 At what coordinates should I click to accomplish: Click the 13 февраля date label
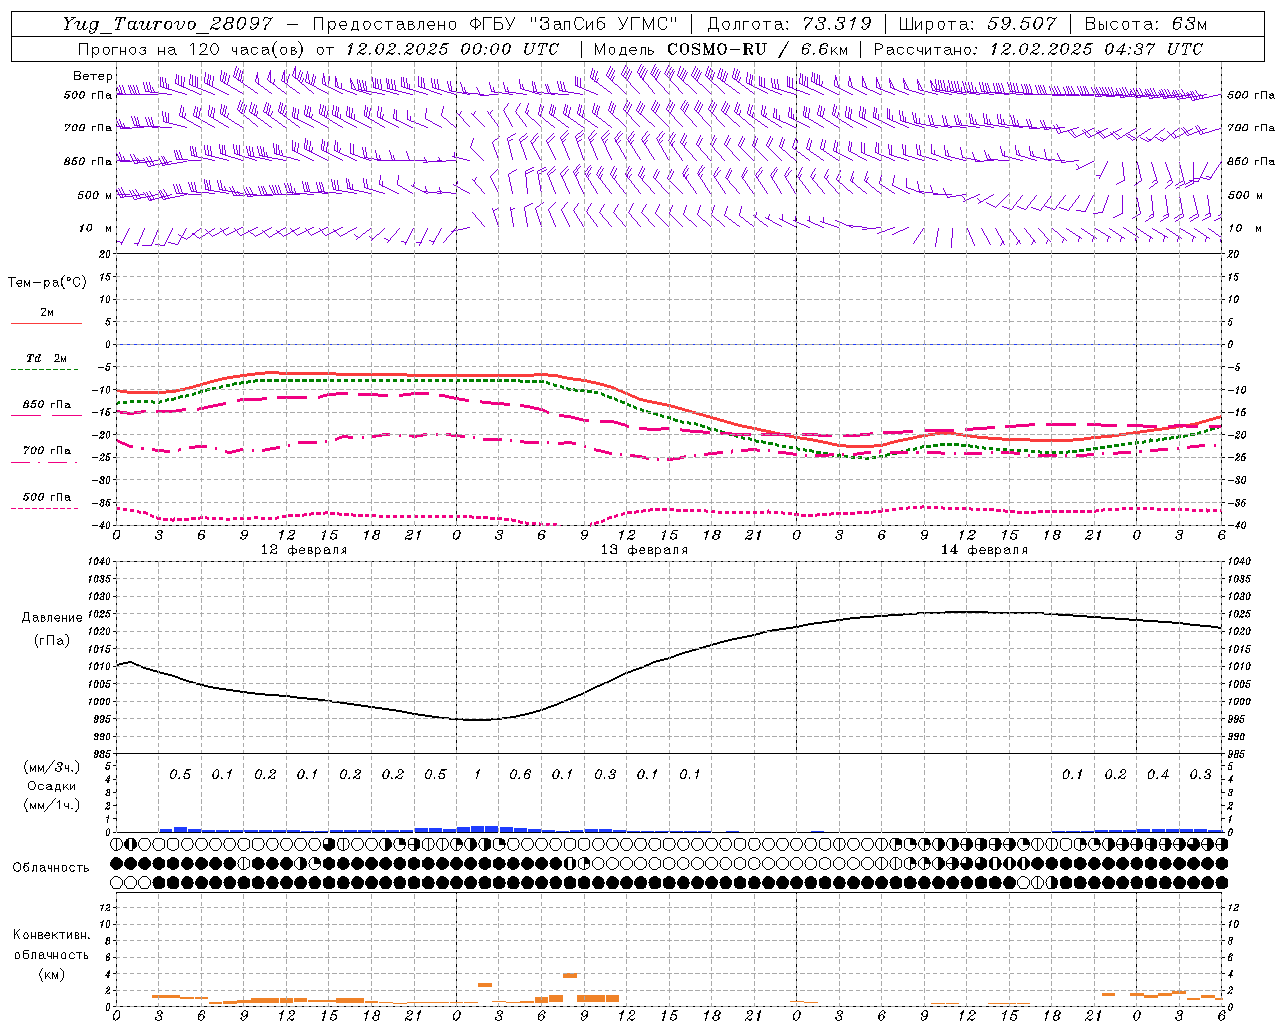click(x=644, y=550)
